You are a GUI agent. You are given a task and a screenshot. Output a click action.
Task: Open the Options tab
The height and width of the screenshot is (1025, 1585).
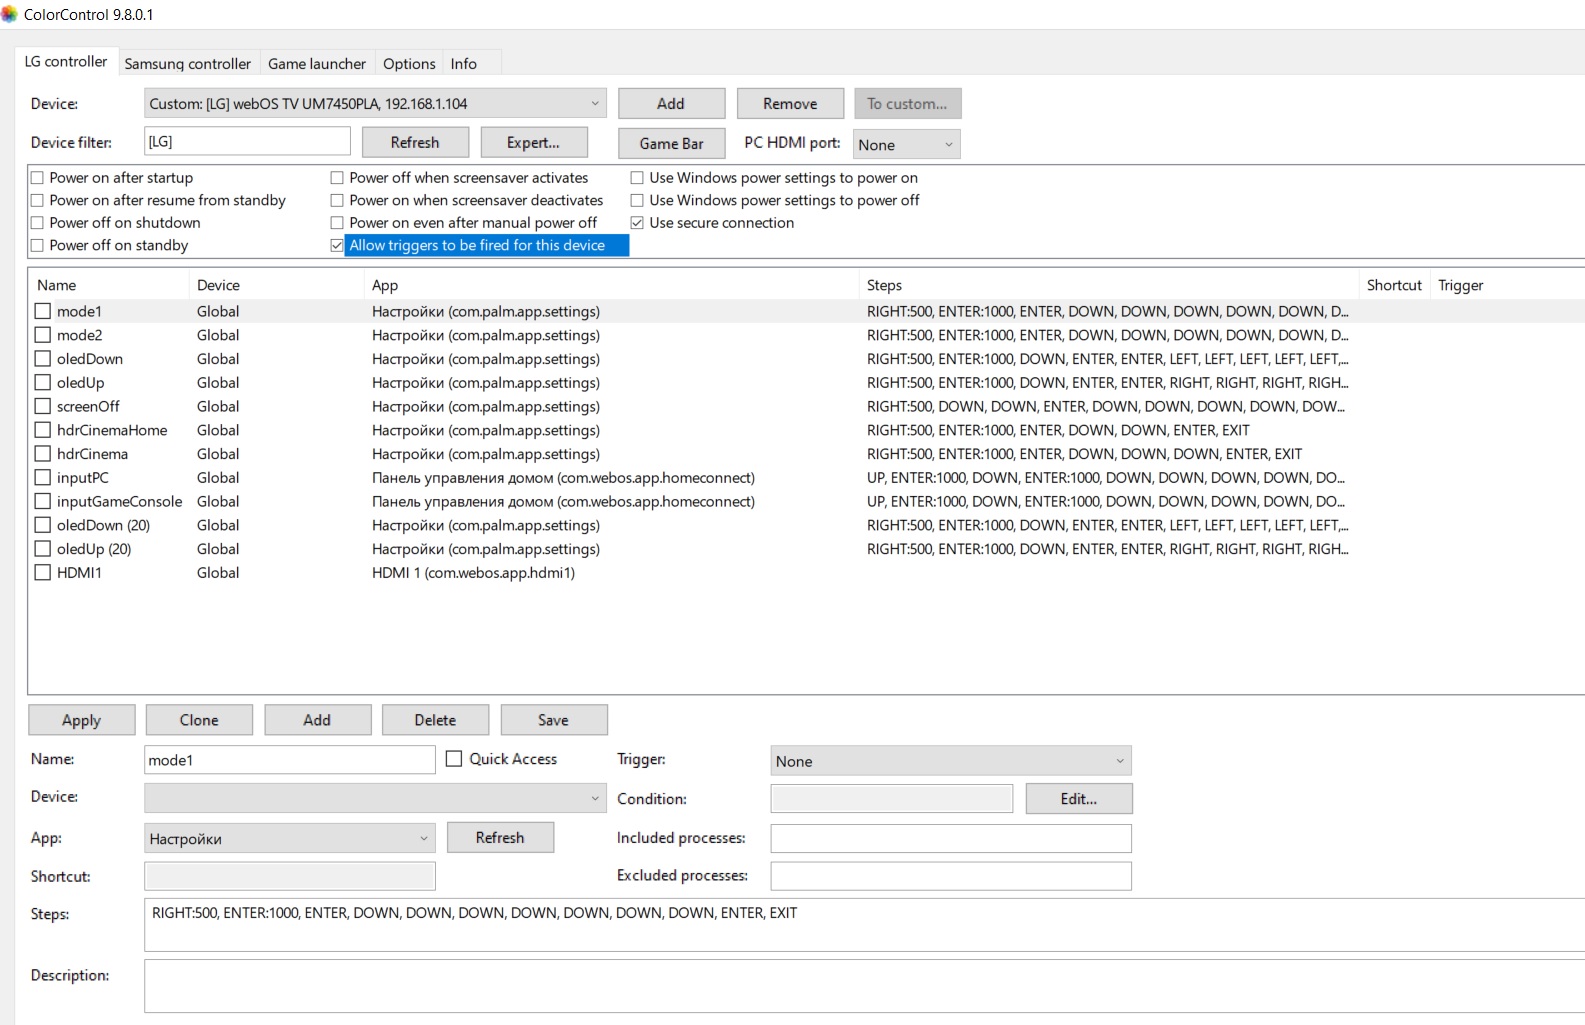[409, 63]
